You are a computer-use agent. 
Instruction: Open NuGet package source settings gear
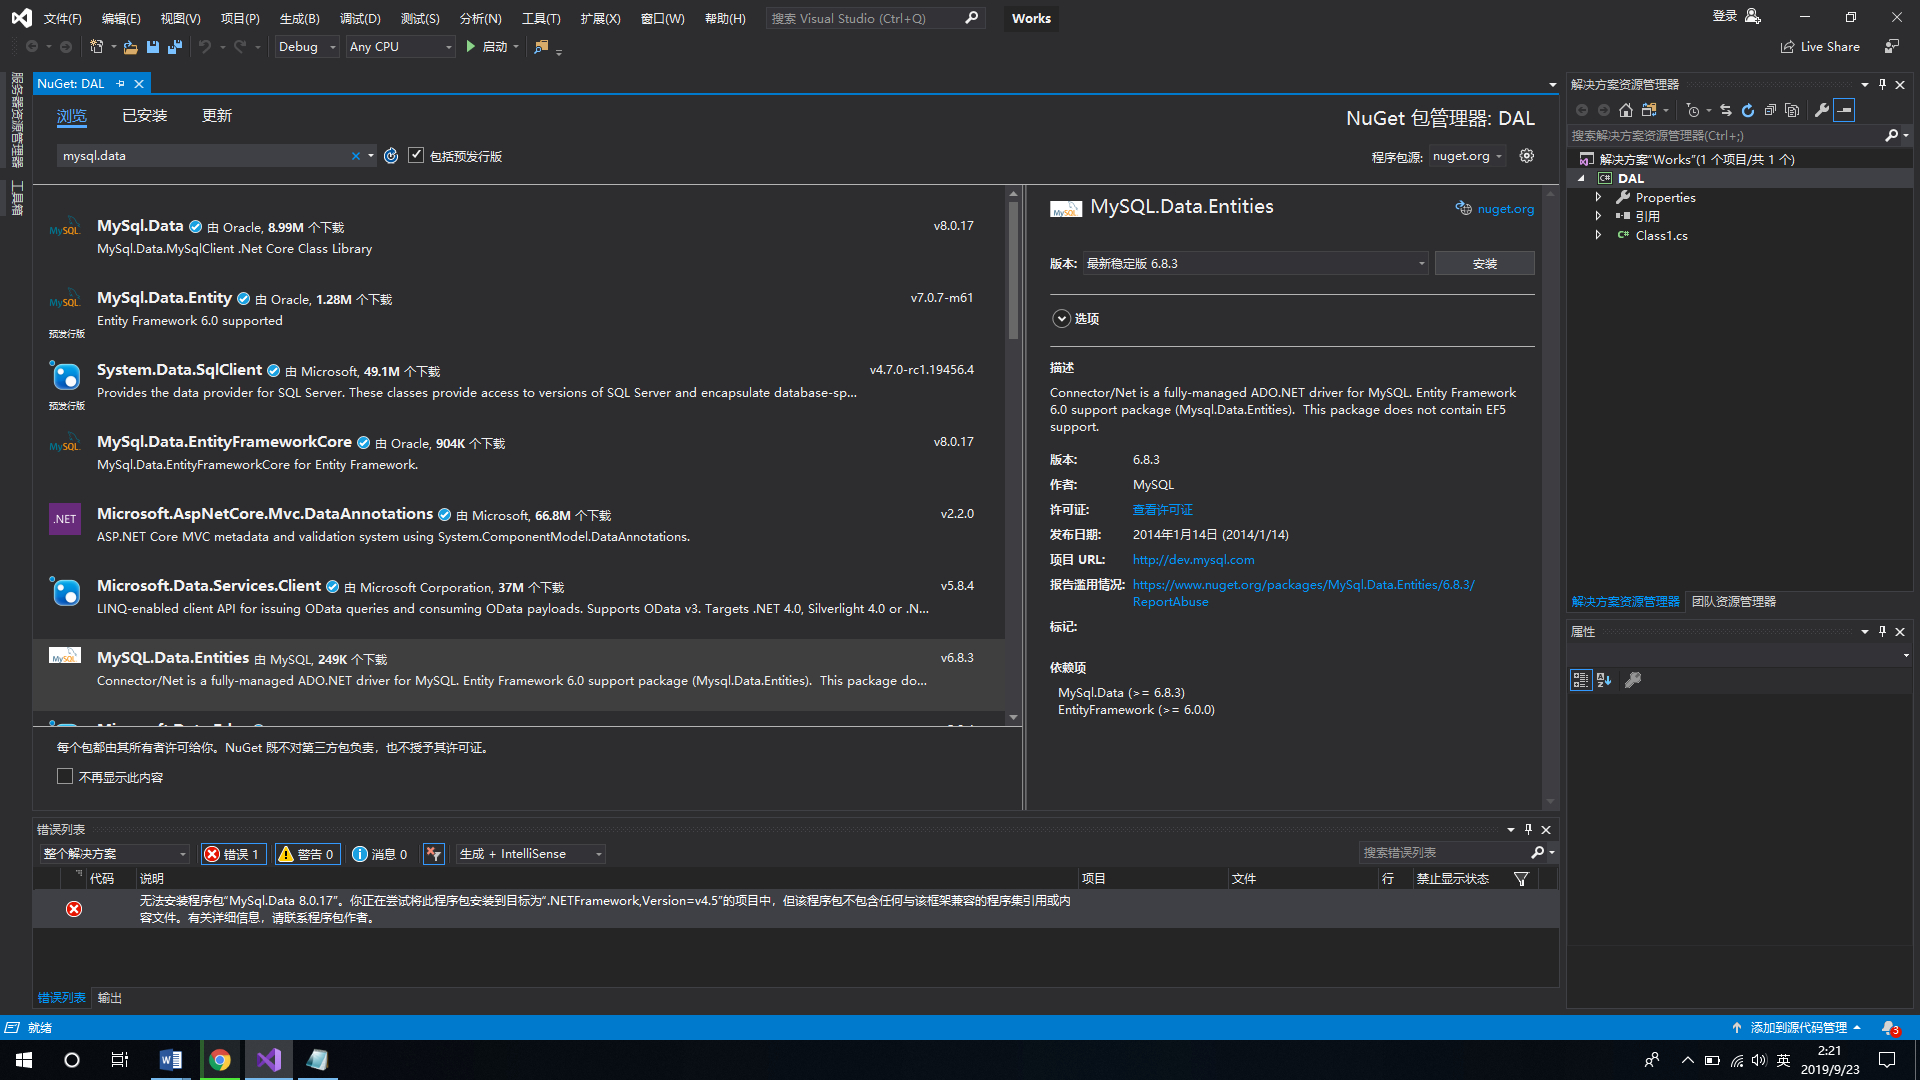(1526, 156)
